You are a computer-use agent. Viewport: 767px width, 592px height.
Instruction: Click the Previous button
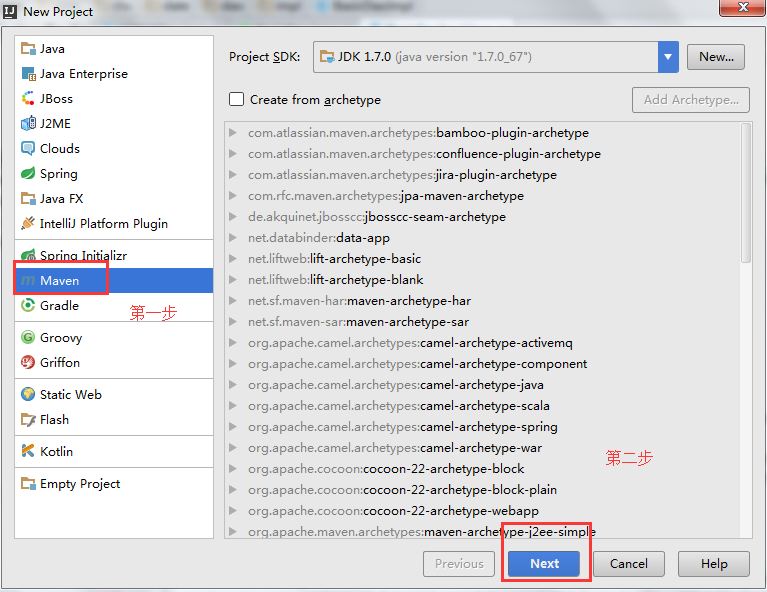459,564
